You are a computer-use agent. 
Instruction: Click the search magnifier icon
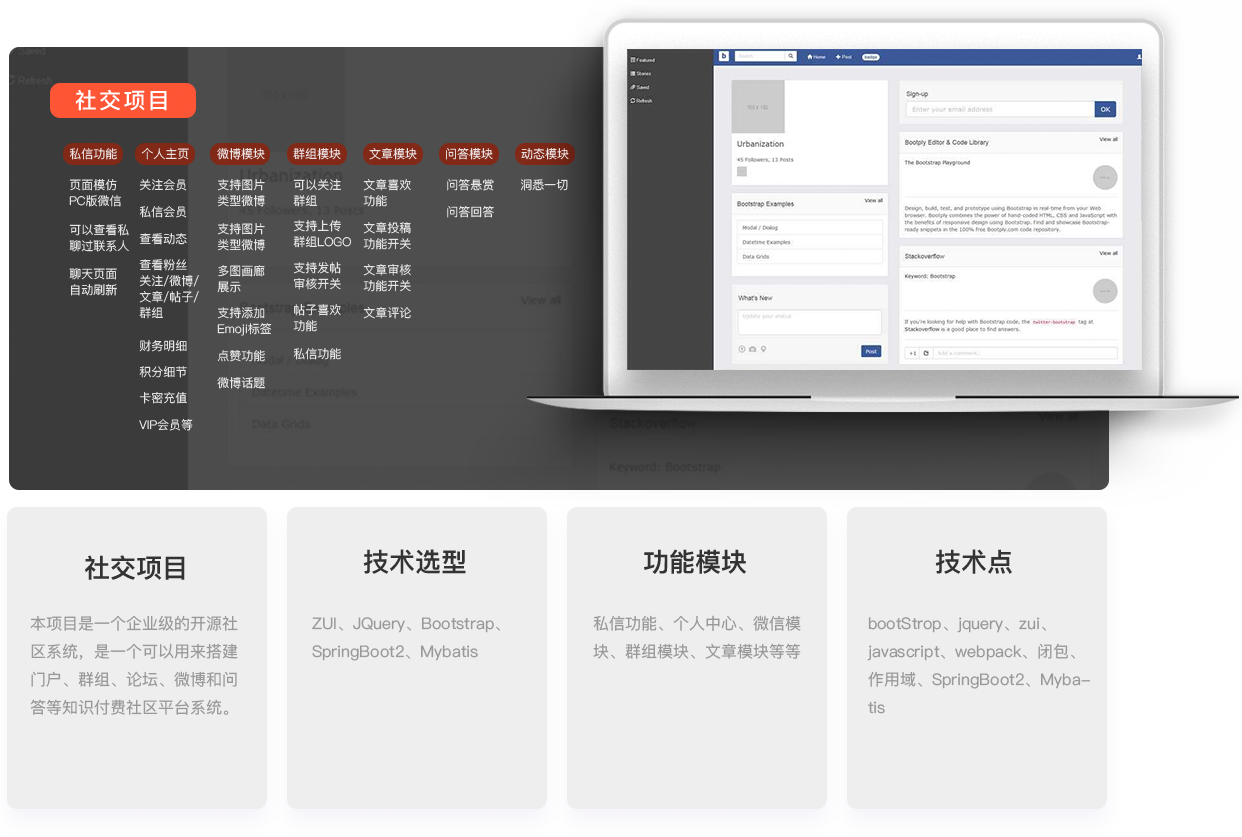pos(791,57)
